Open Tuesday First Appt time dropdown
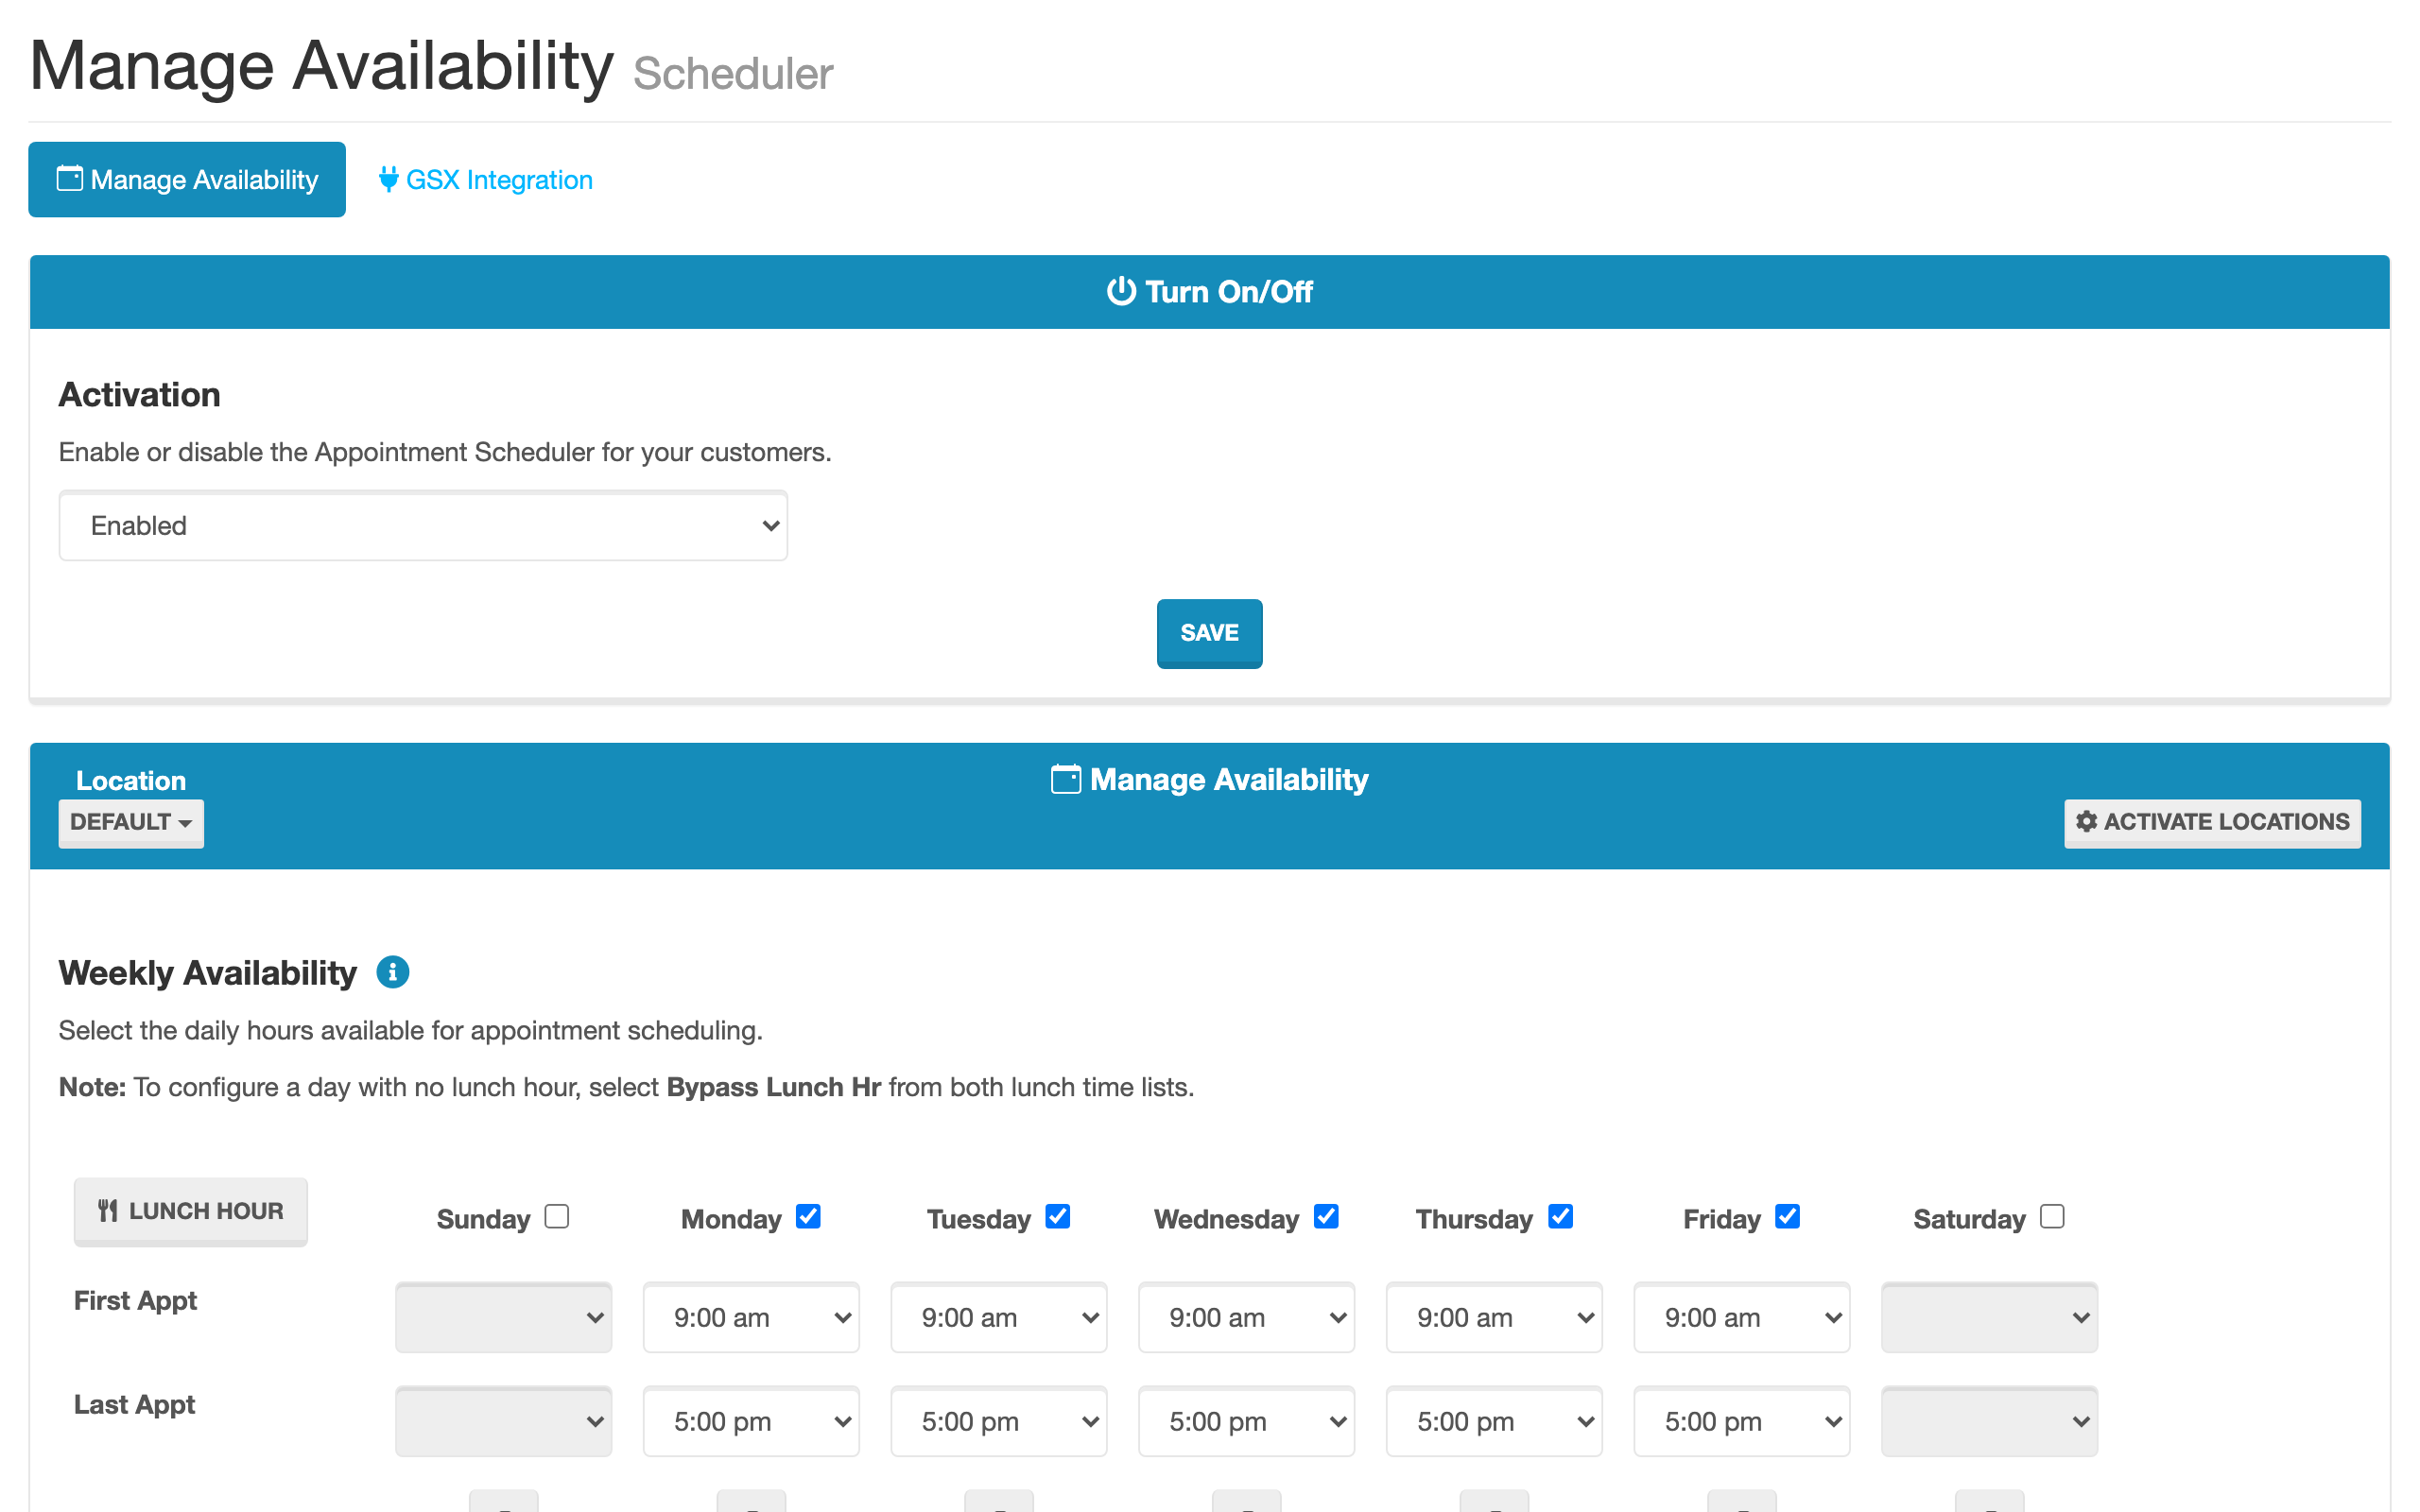 tap(999, 1318)
